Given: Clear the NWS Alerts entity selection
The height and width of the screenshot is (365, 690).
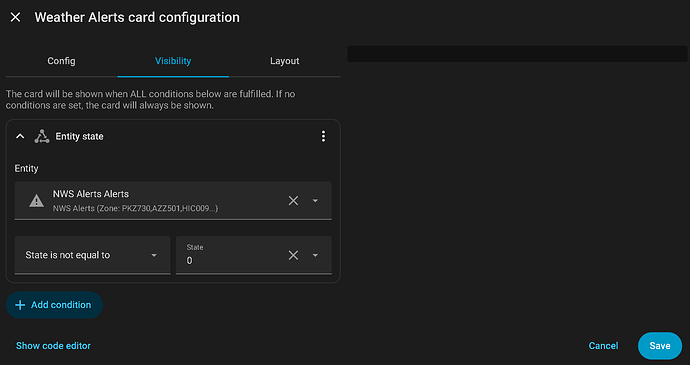Looking at the screenshot, I should click(293, 201).
